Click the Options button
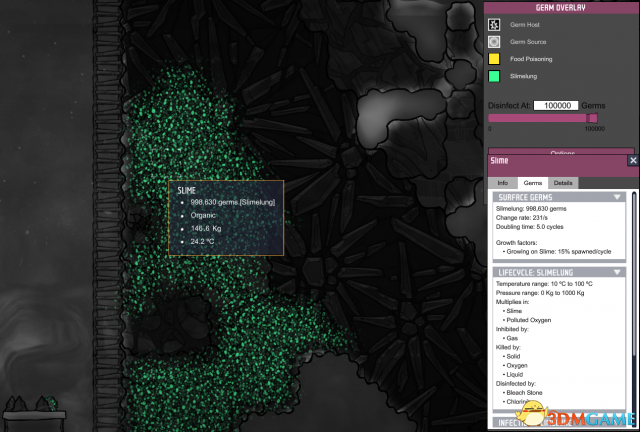 (562, 151)
